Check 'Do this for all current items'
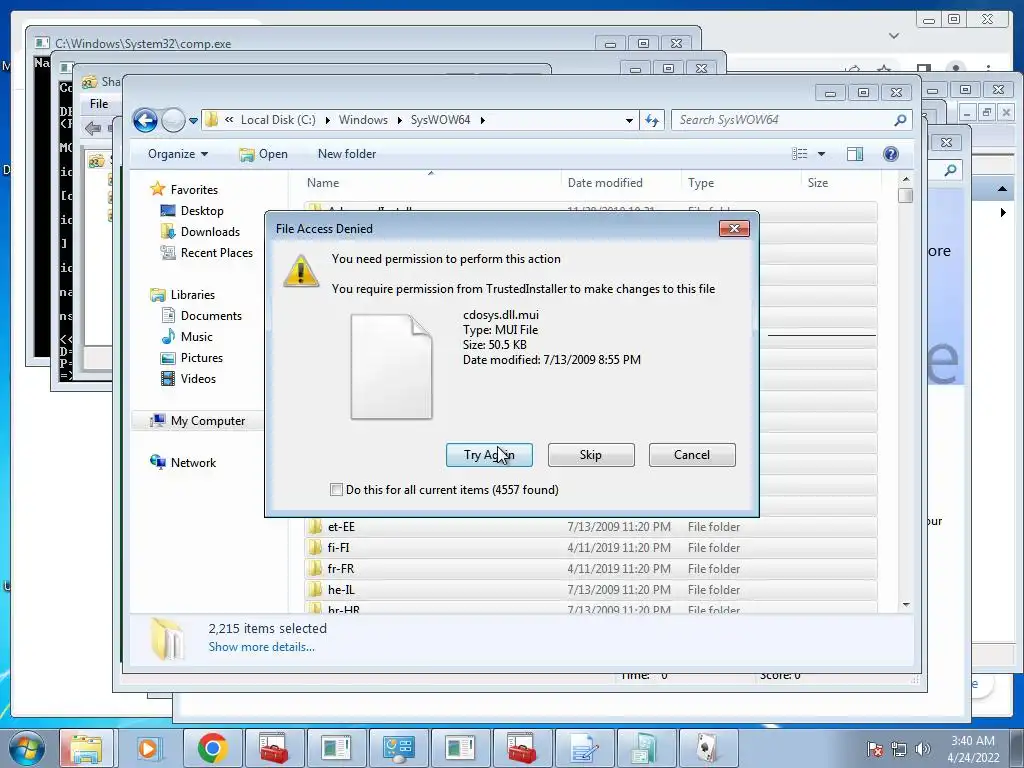 tap(336, 490)
